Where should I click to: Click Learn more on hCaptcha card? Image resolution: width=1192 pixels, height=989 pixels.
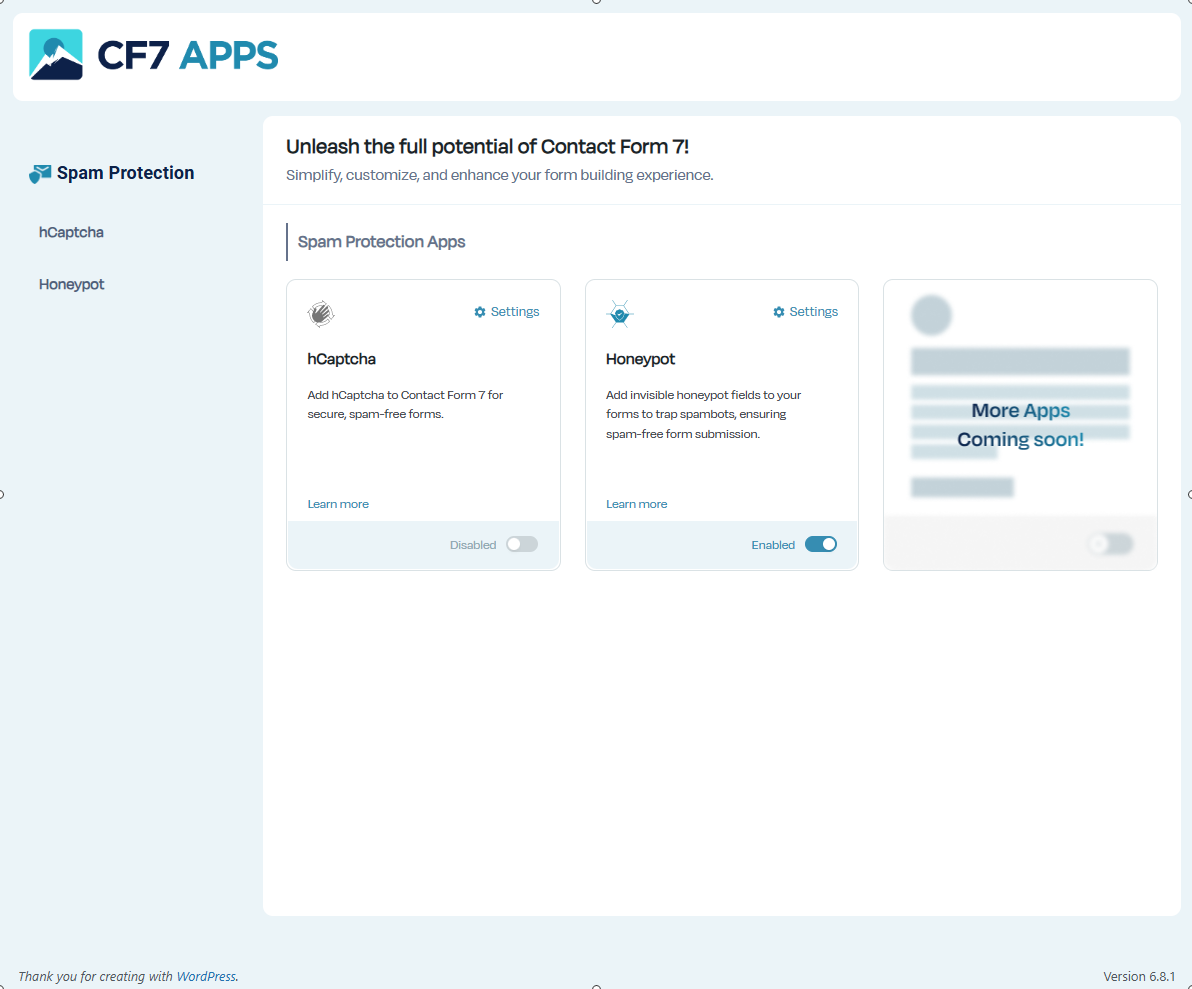[338, 504]
